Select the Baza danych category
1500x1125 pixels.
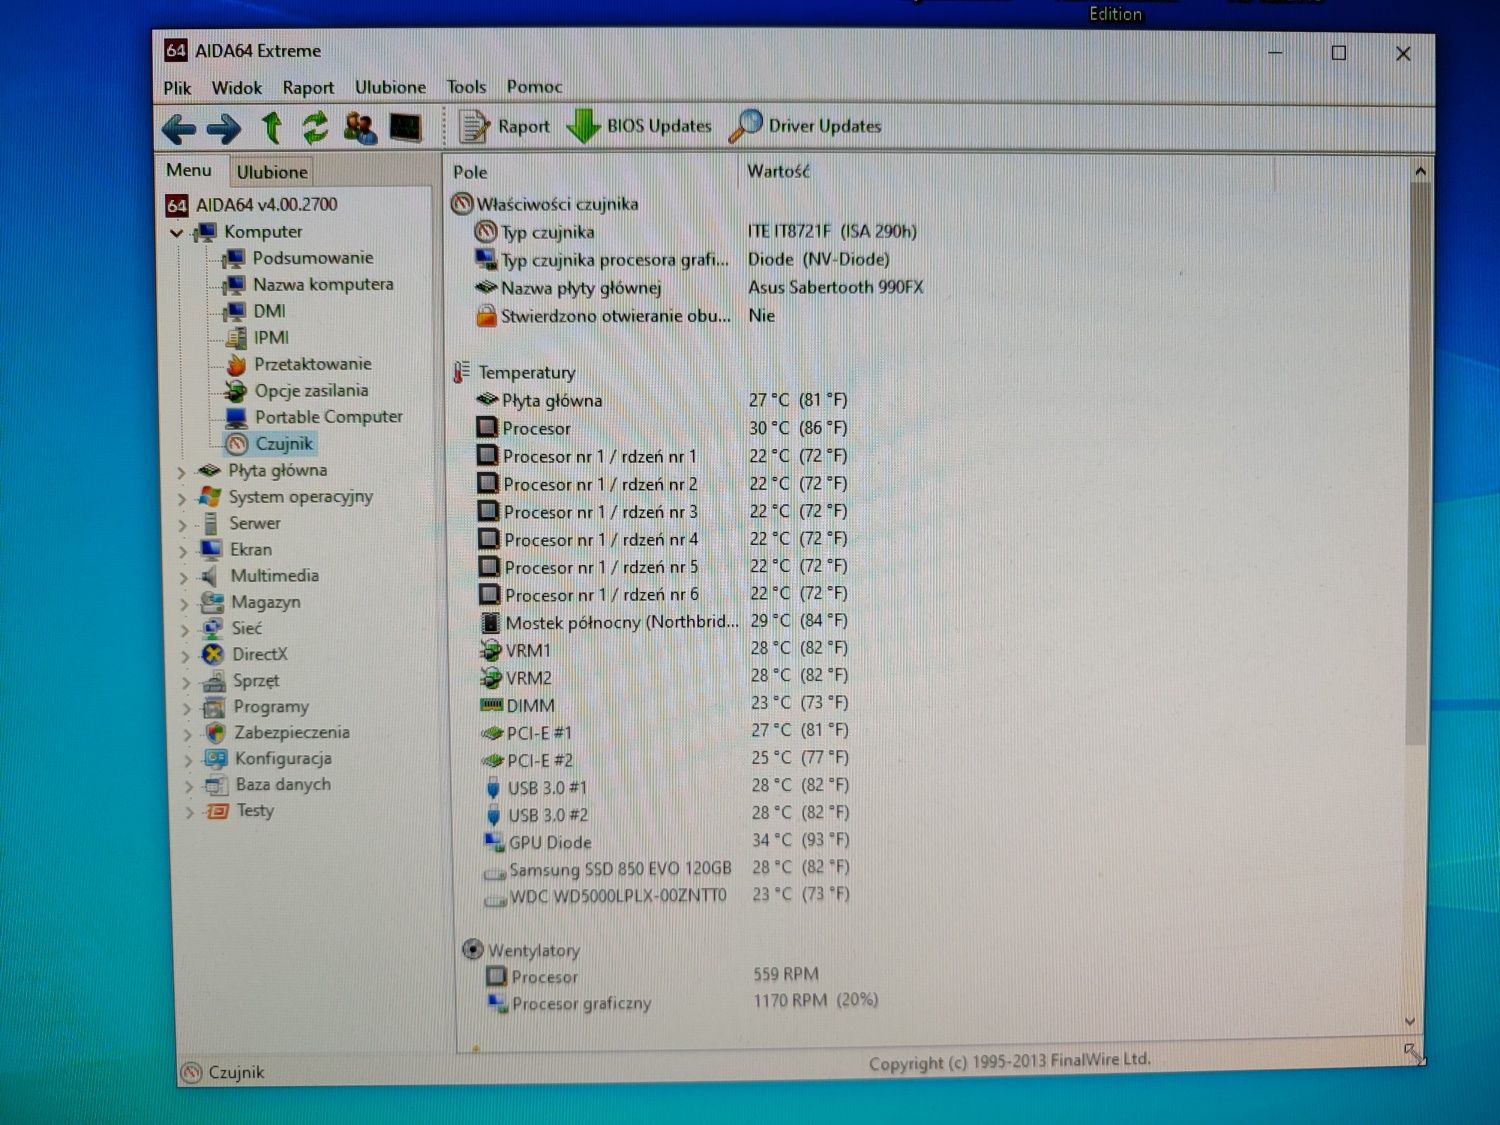[x=268, y=785]
